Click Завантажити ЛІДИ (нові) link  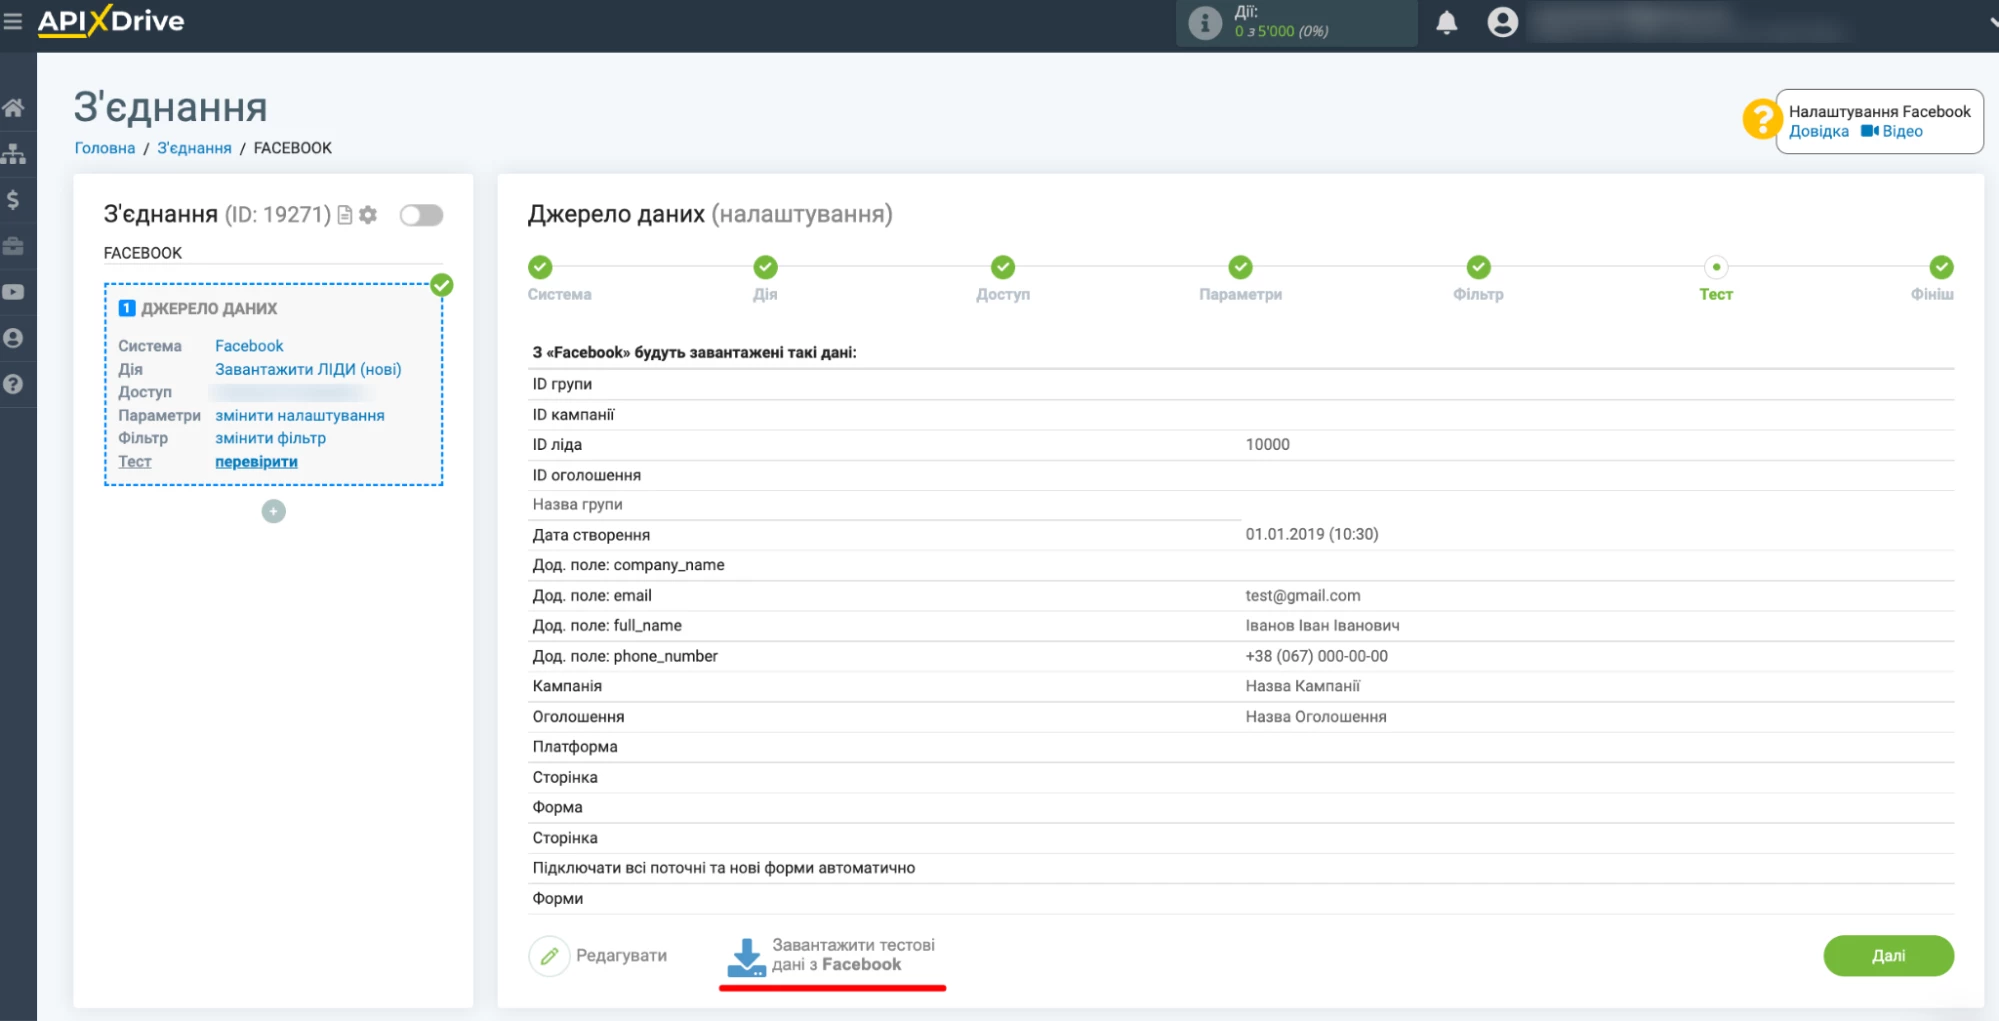point(308,369)
